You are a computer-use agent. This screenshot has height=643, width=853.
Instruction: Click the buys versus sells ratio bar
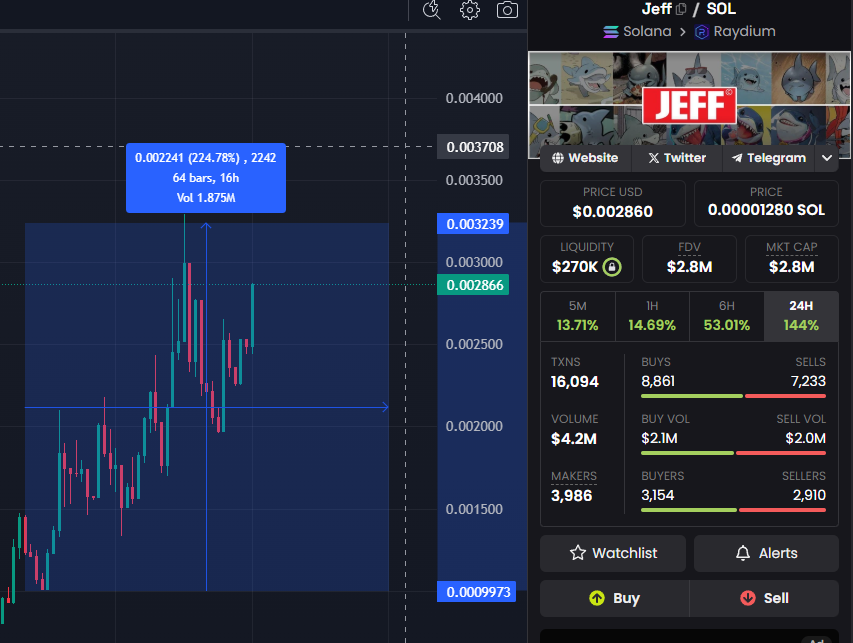click(733, 396)
